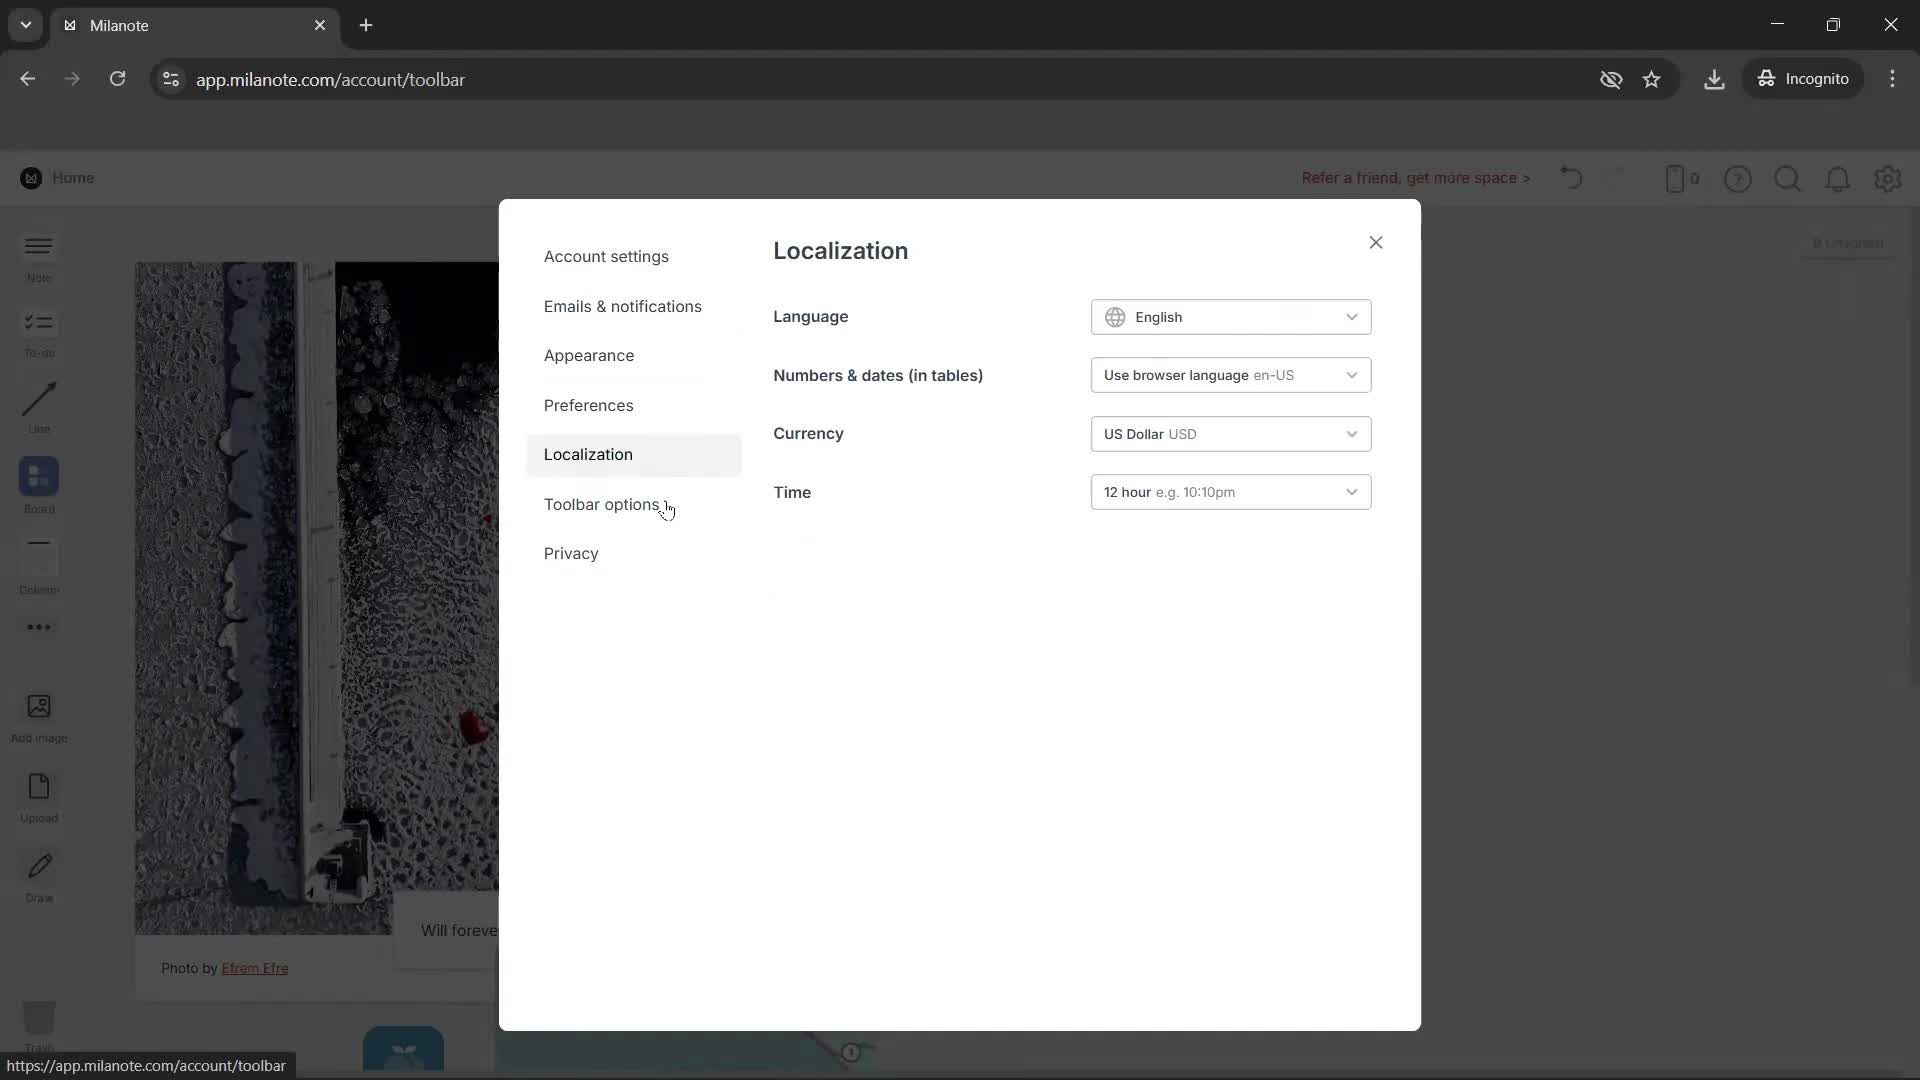Open the 12 hour Time format dropdown
1920x1080 pixels.
(x=1230, y=491)
